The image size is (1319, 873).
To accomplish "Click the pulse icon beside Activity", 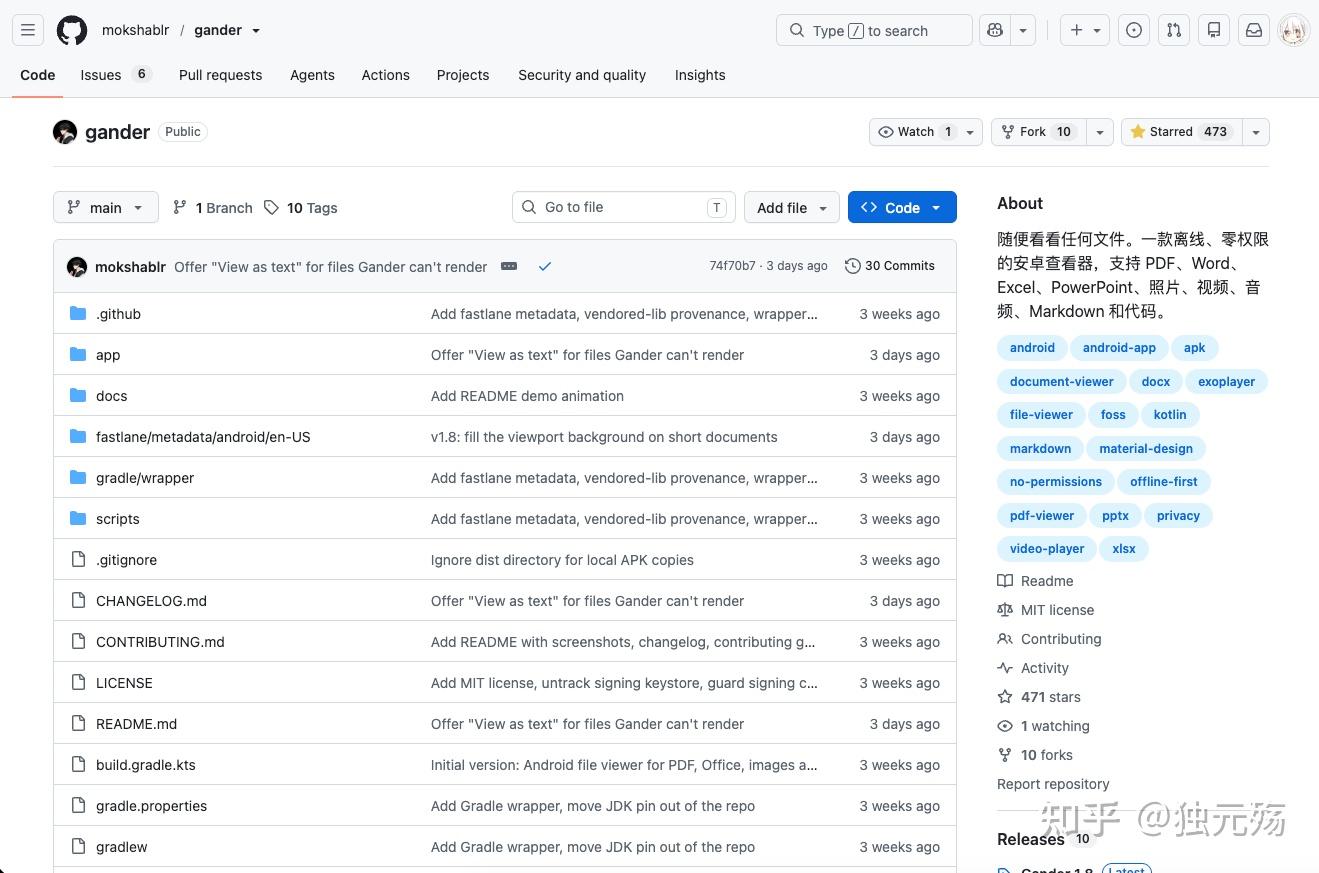I will point(1005,668).
